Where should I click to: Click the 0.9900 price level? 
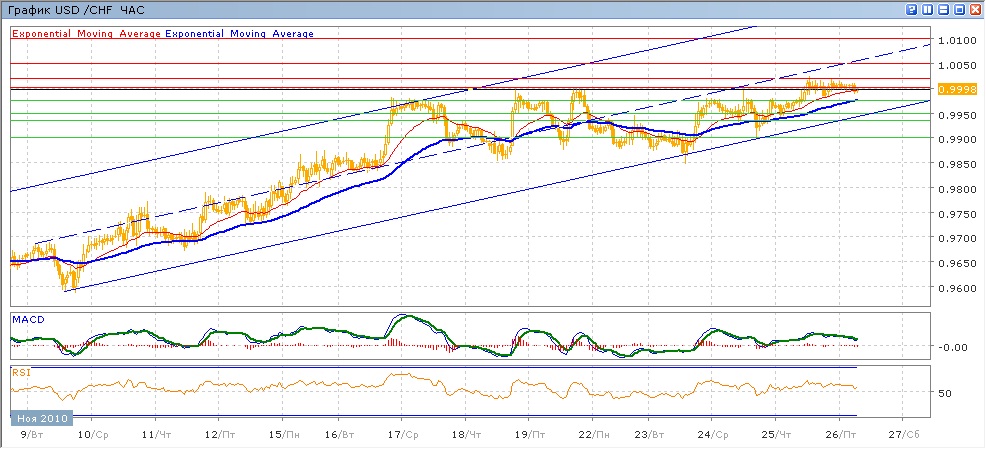pyautogui.click(x=956, y=140)
